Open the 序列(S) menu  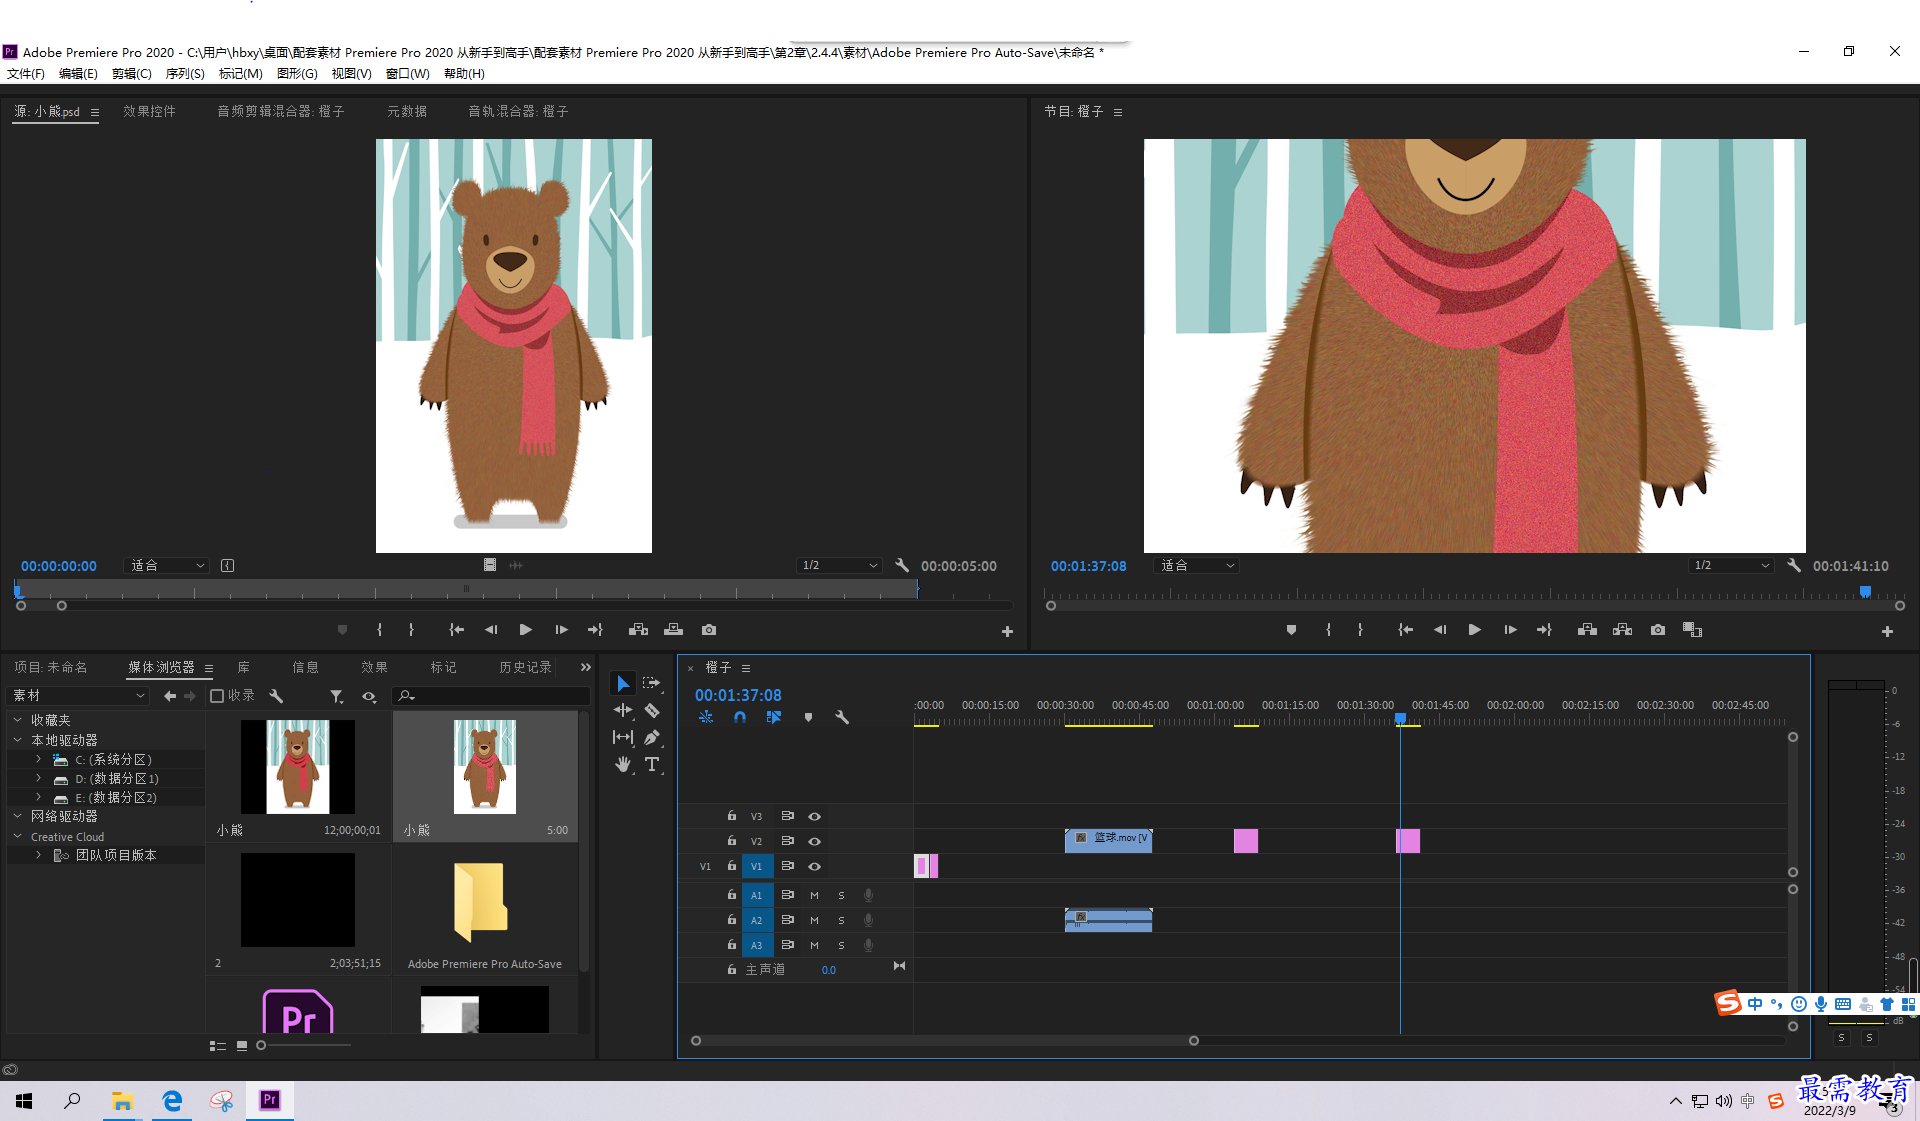click(x=185, y=73)
